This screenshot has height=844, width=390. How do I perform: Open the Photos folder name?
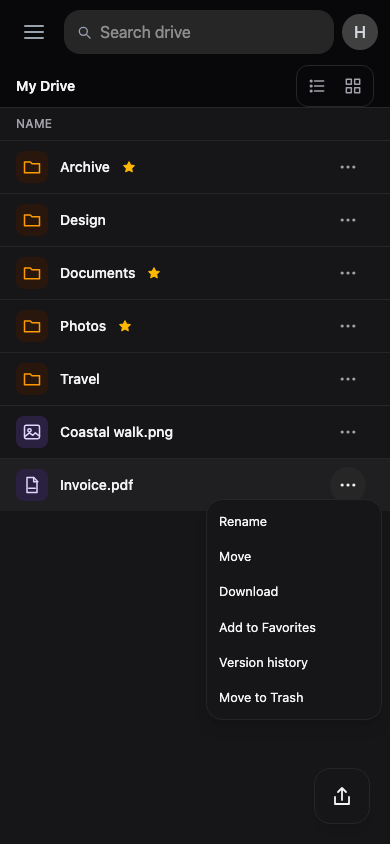[x=83, y=326]
